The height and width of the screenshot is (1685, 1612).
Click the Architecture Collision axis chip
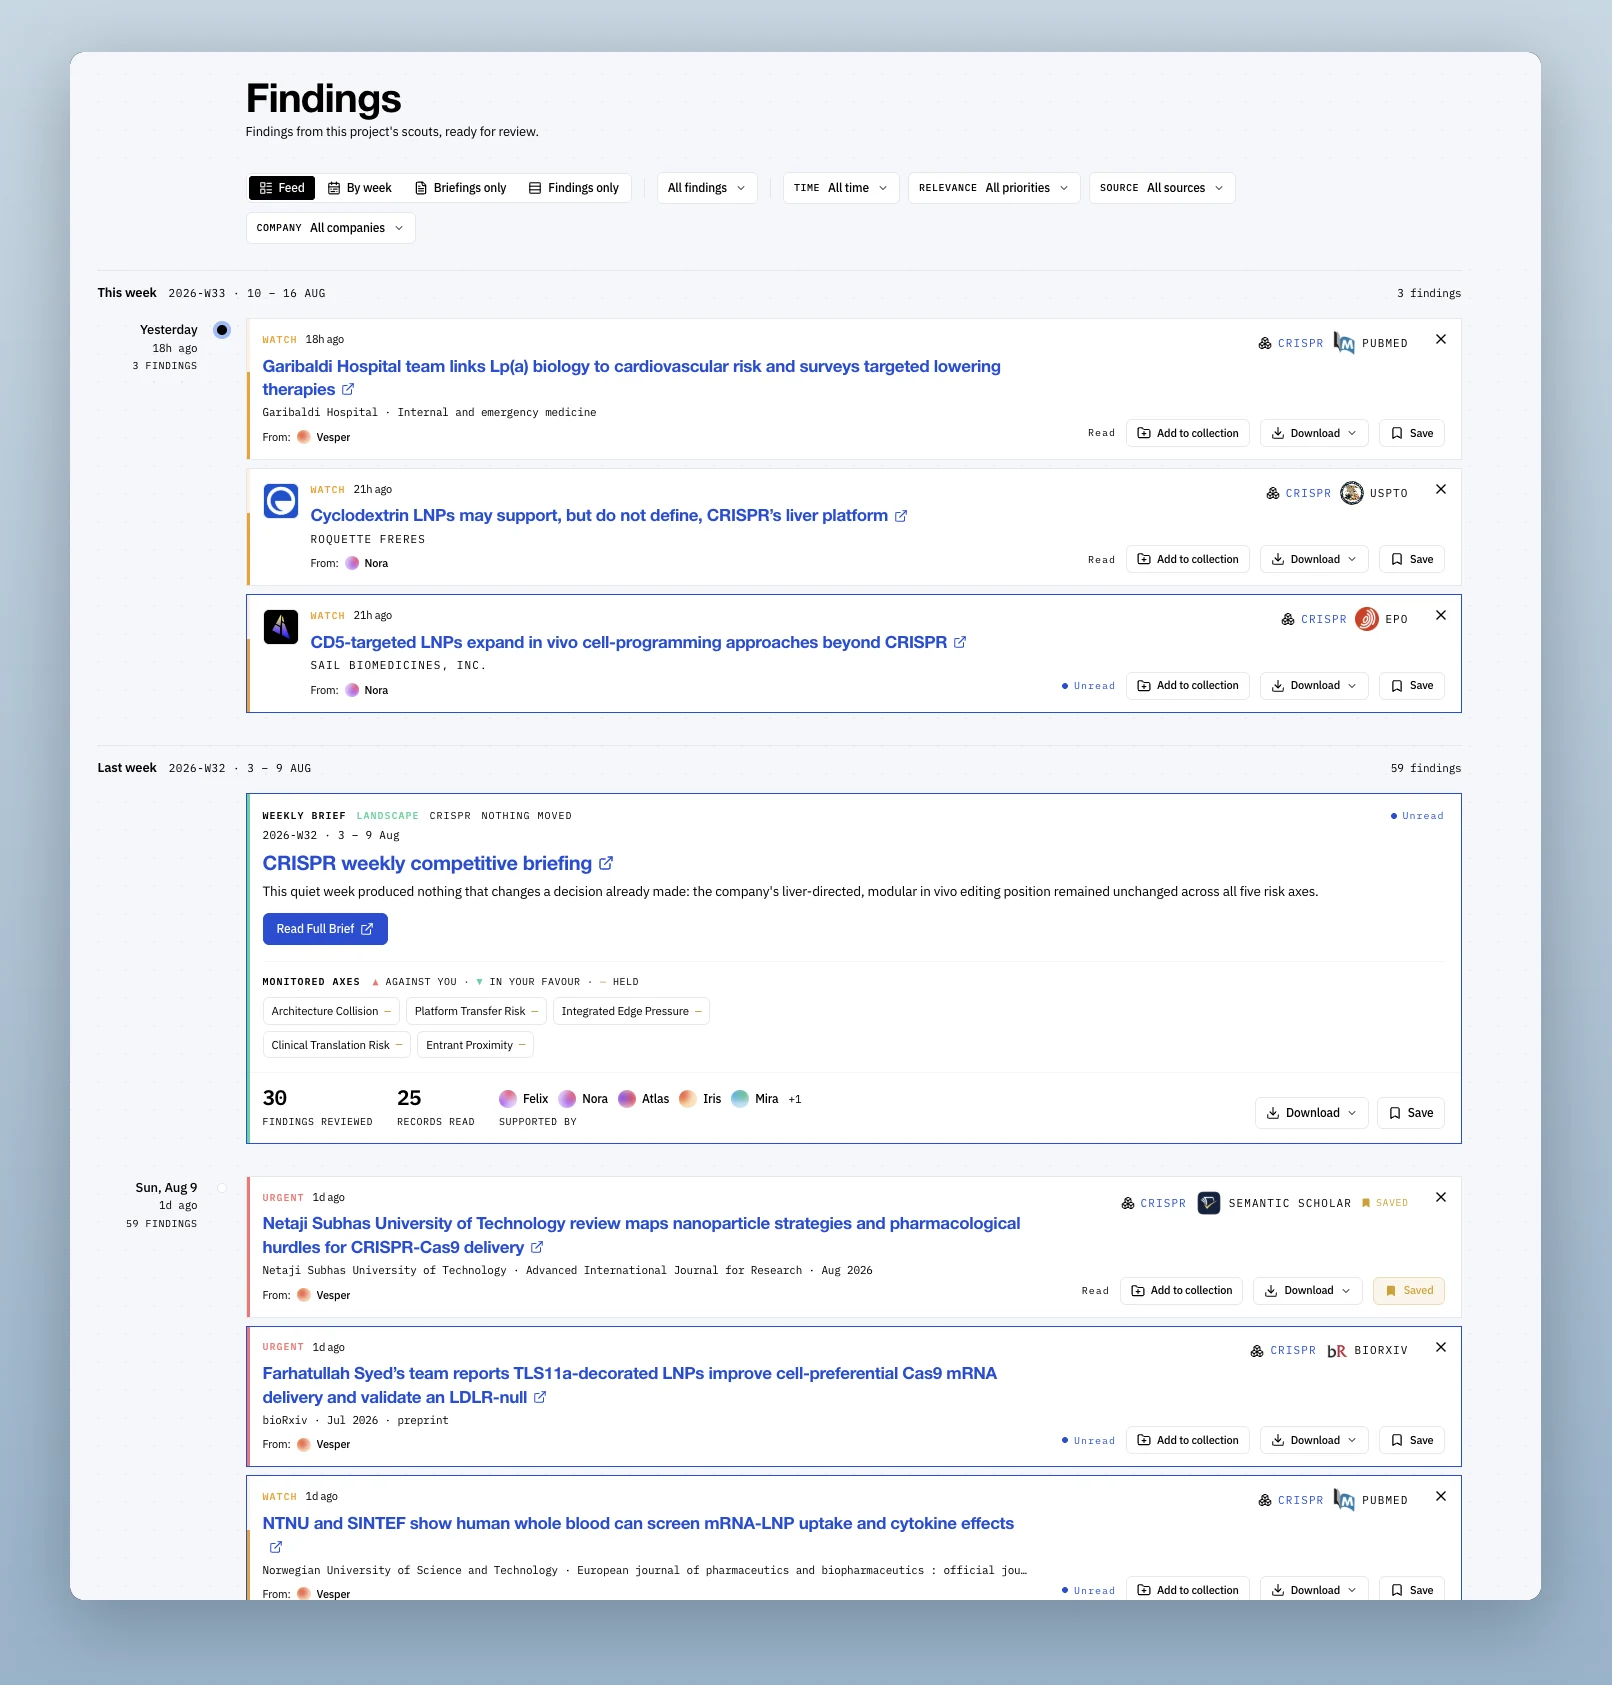click(x=331, y=1012)
